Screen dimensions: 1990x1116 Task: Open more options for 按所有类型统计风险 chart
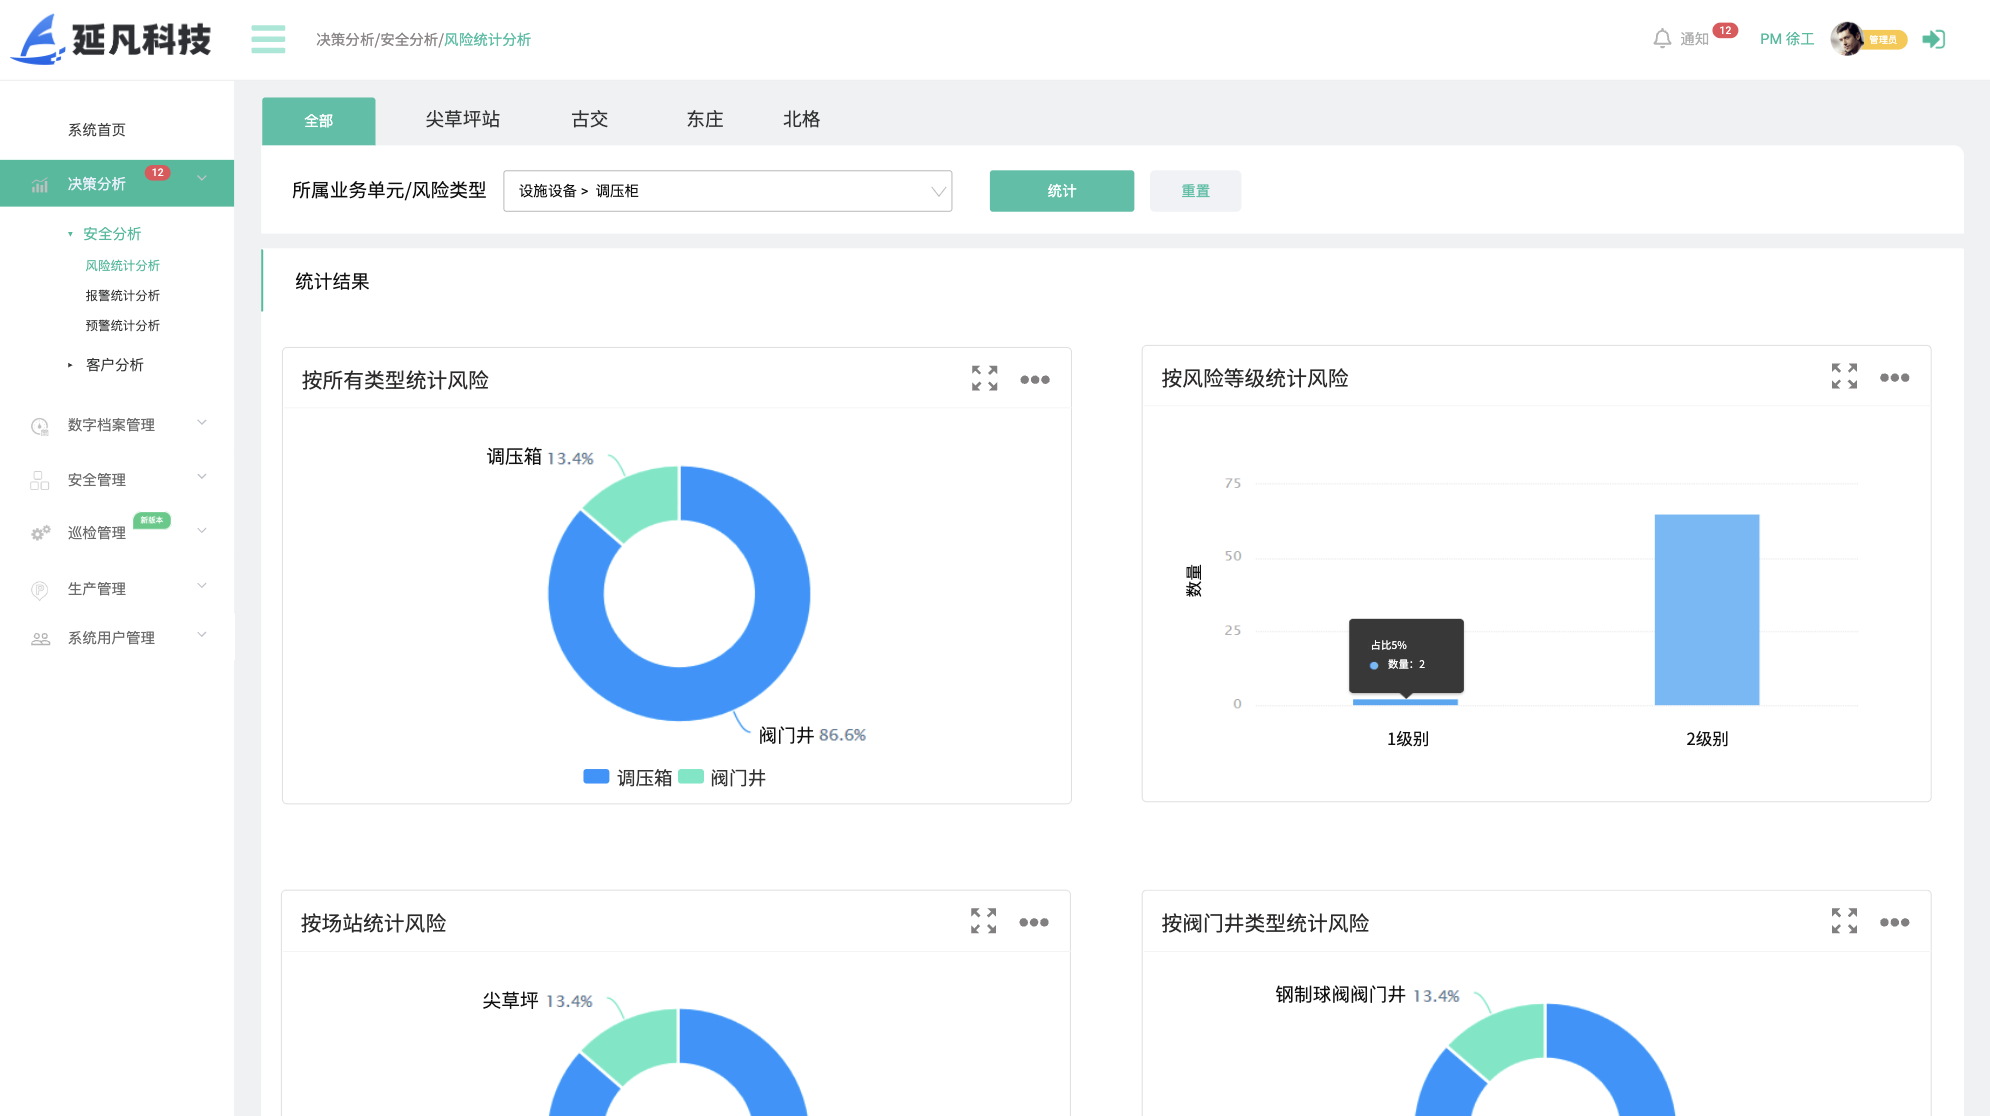tap(1034, 379)
